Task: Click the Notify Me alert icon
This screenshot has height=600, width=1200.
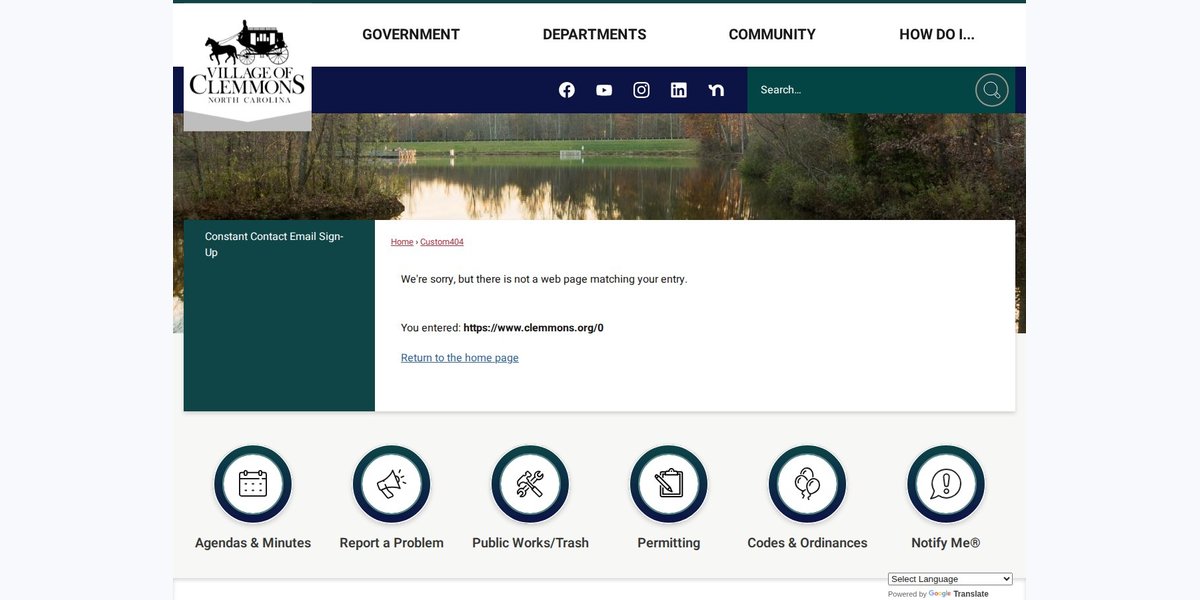Action: coord(946,485)
